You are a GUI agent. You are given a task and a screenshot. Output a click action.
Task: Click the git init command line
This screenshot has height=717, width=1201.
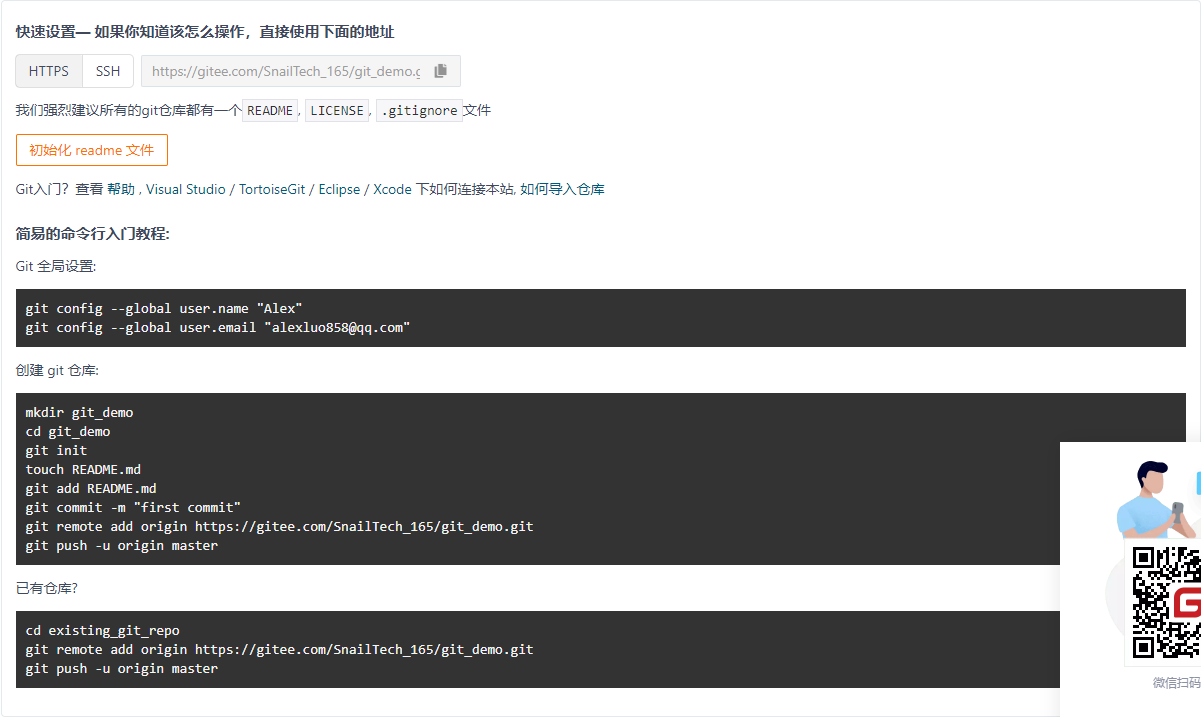(56, 450)
